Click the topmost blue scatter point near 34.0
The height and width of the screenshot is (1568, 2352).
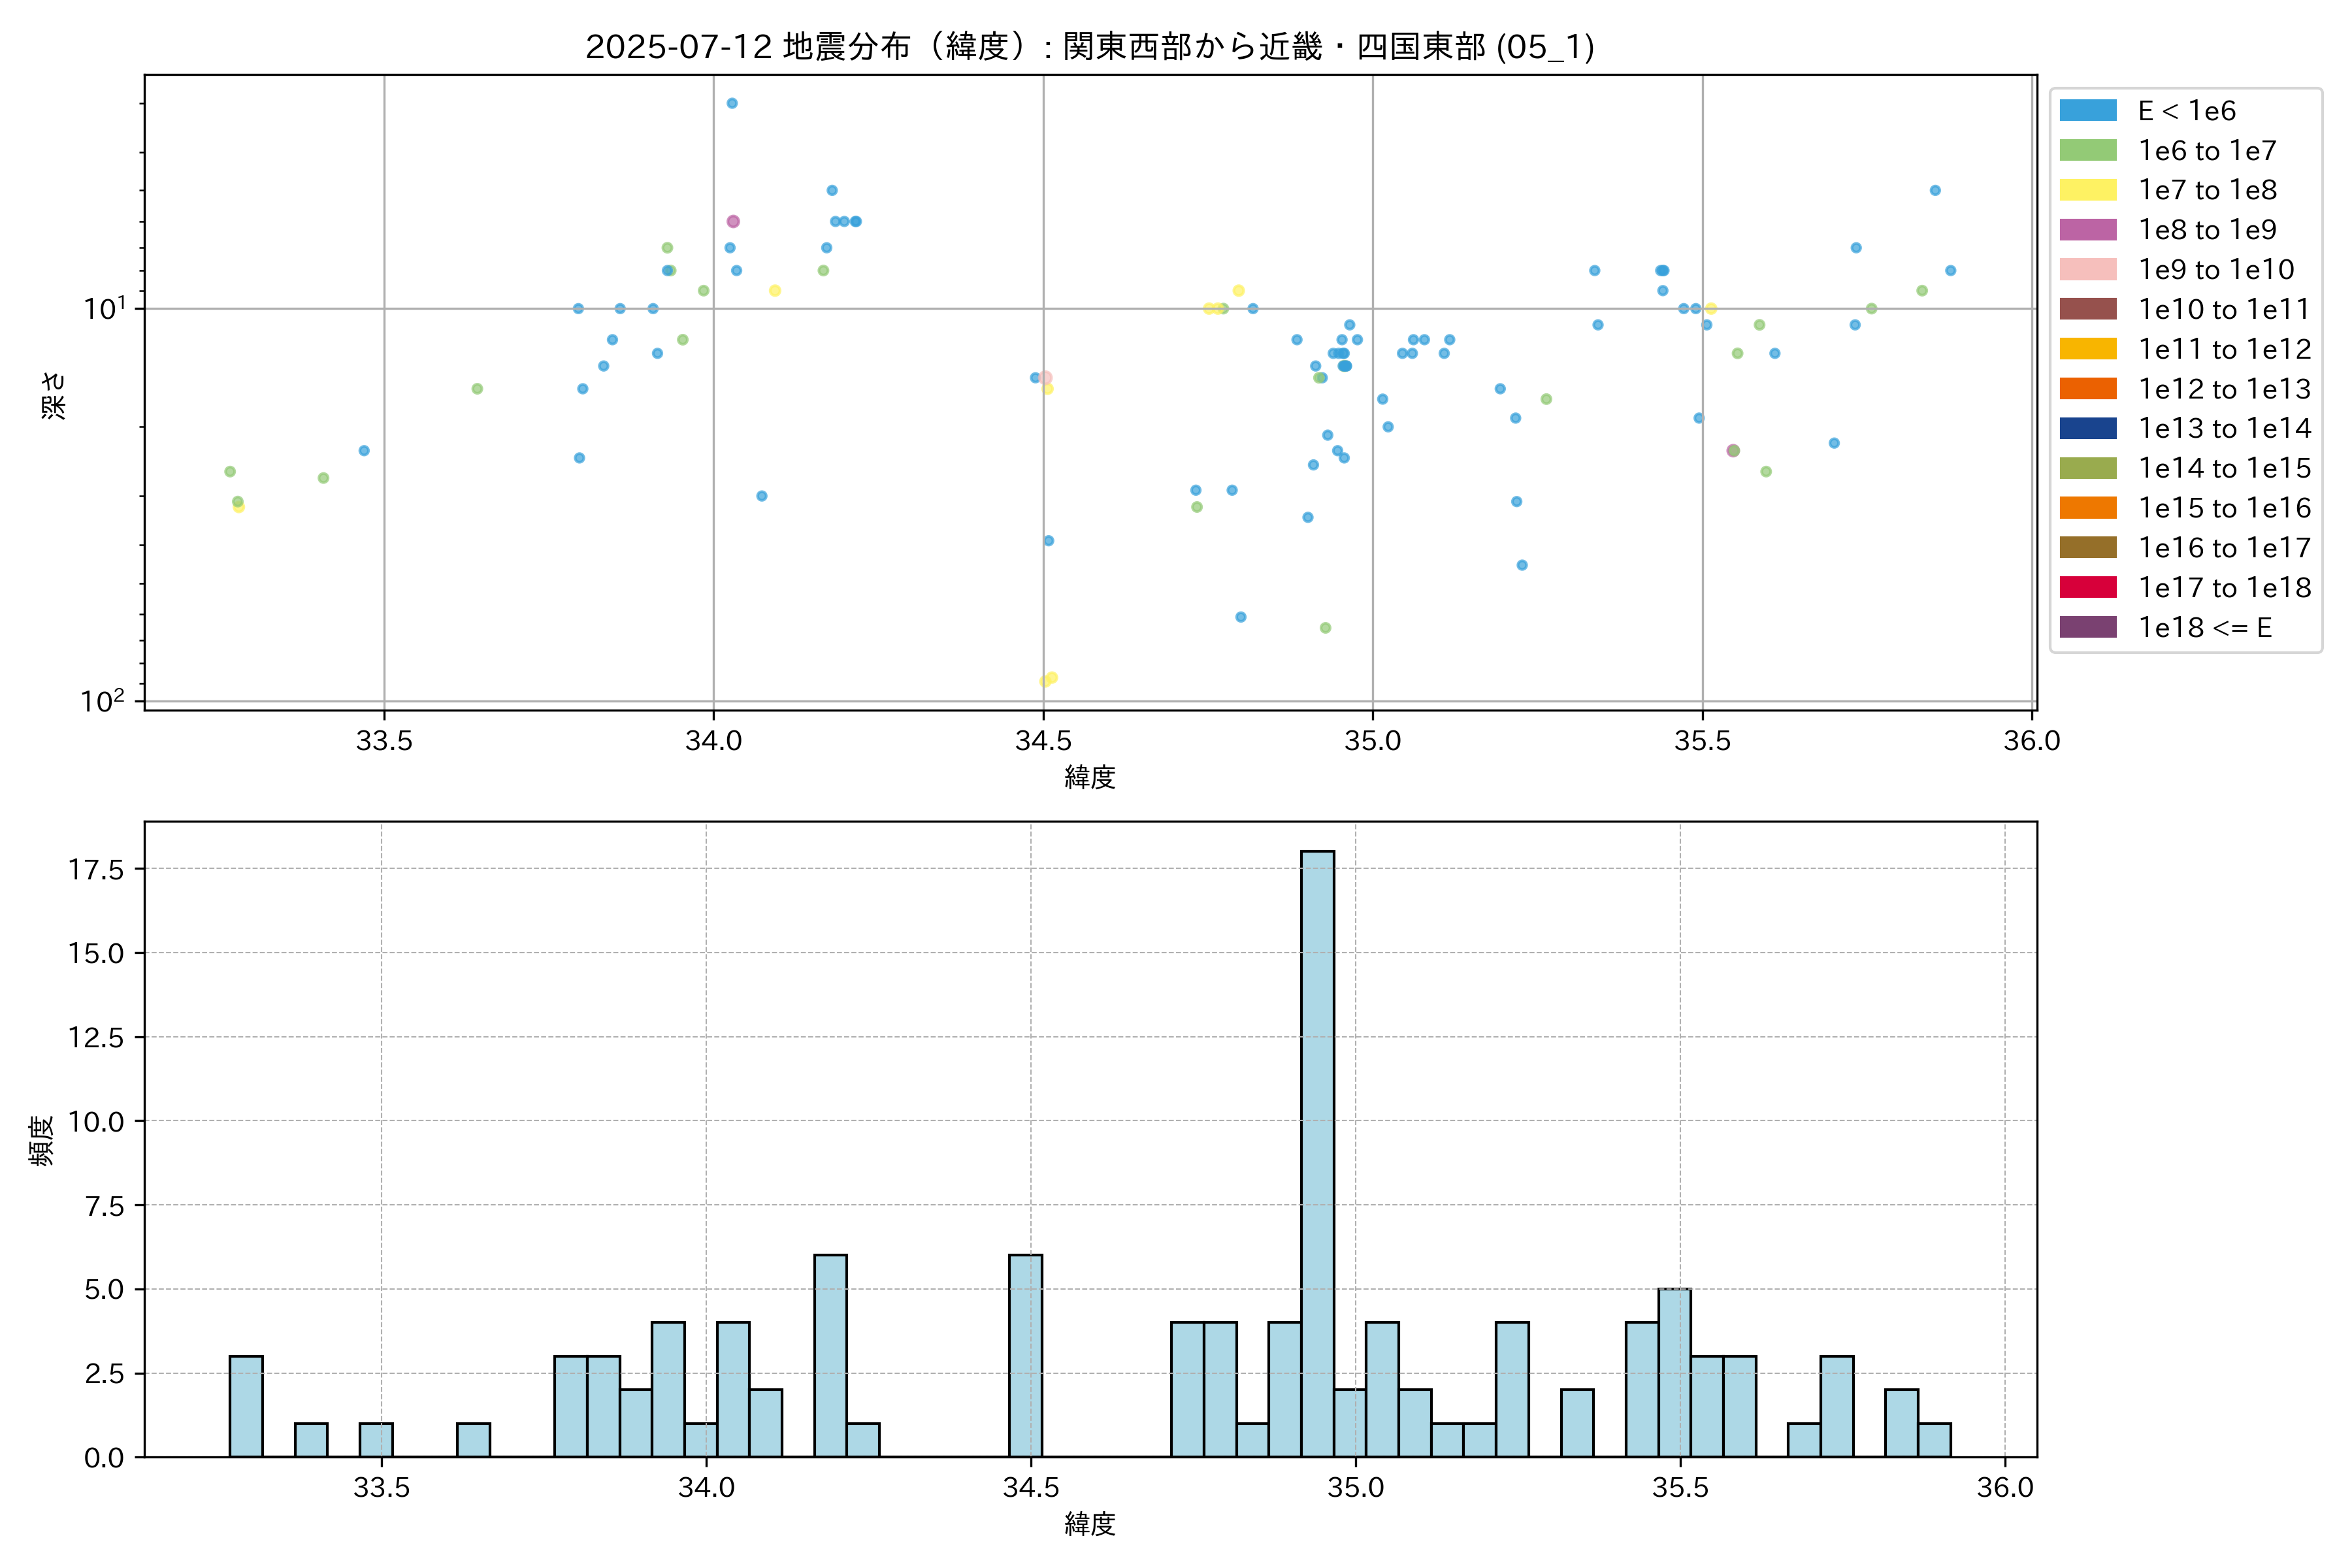(732, 103)
